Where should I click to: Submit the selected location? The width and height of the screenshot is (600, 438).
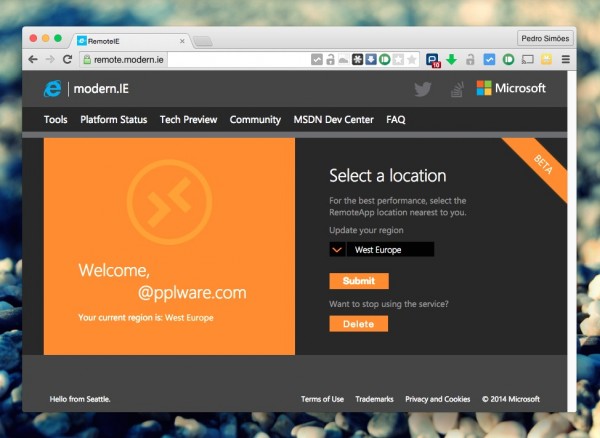coord(359,281)
